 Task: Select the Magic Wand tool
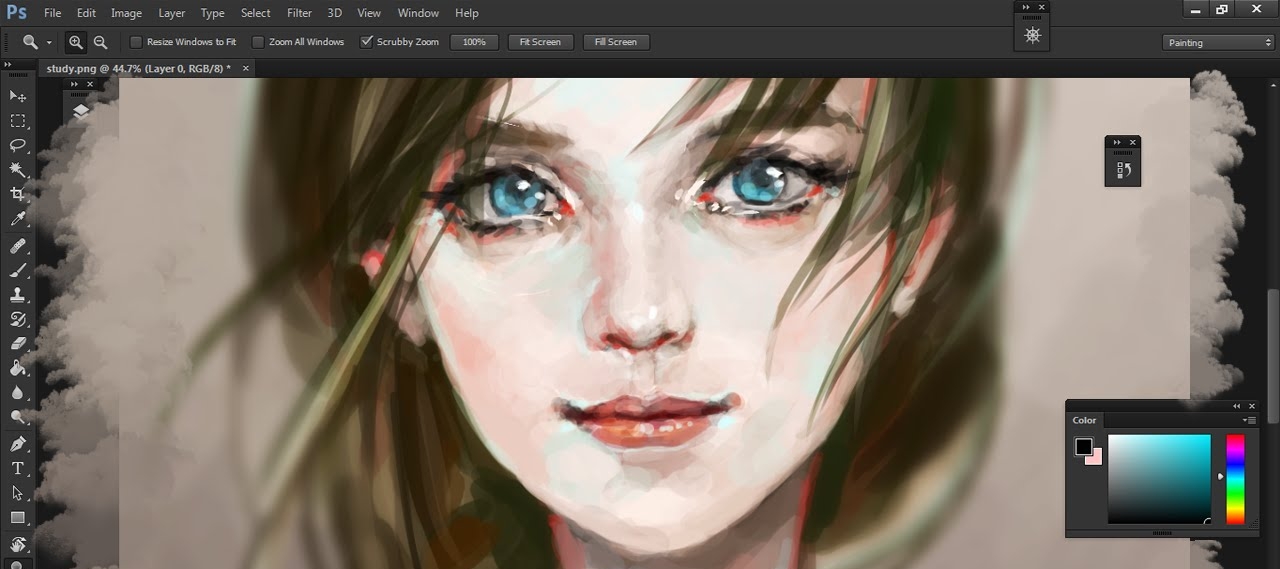click(x=18, y=171)
